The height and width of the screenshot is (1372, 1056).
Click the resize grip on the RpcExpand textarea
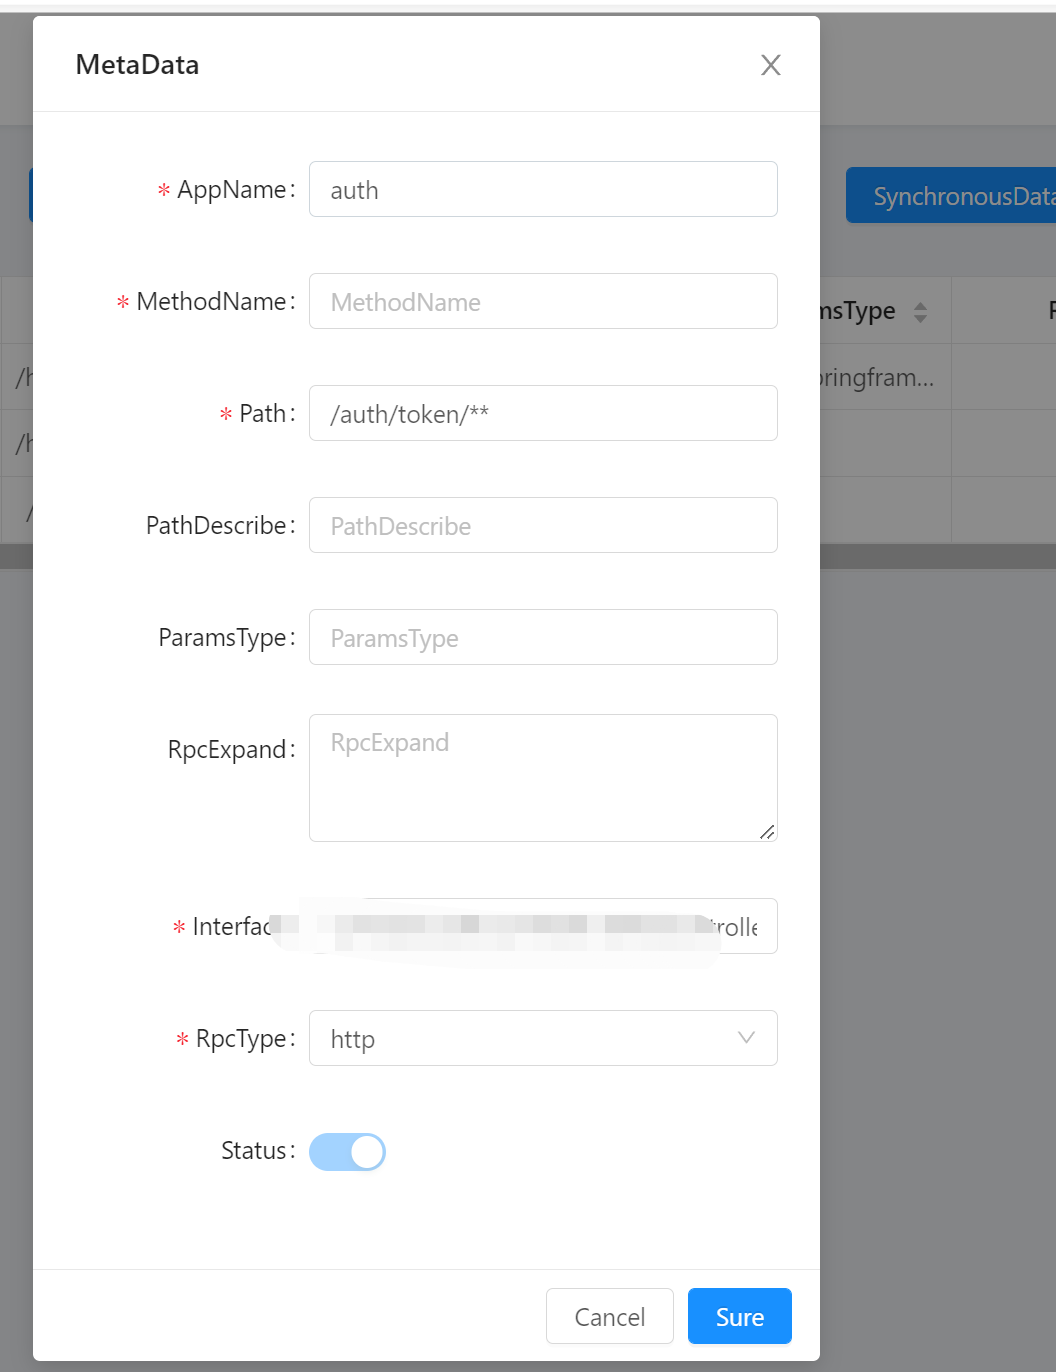pos(768,831)
